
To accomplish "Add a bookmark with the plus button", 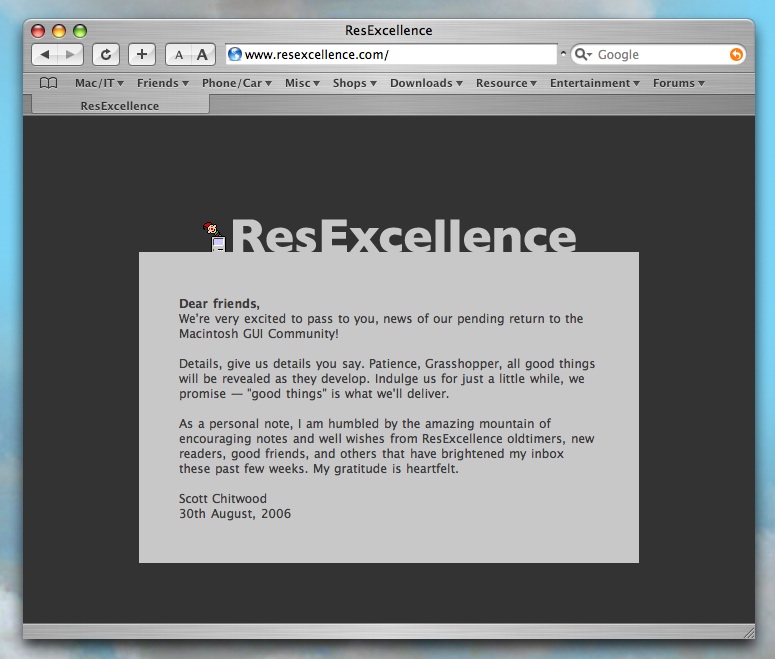I will 142,54.
